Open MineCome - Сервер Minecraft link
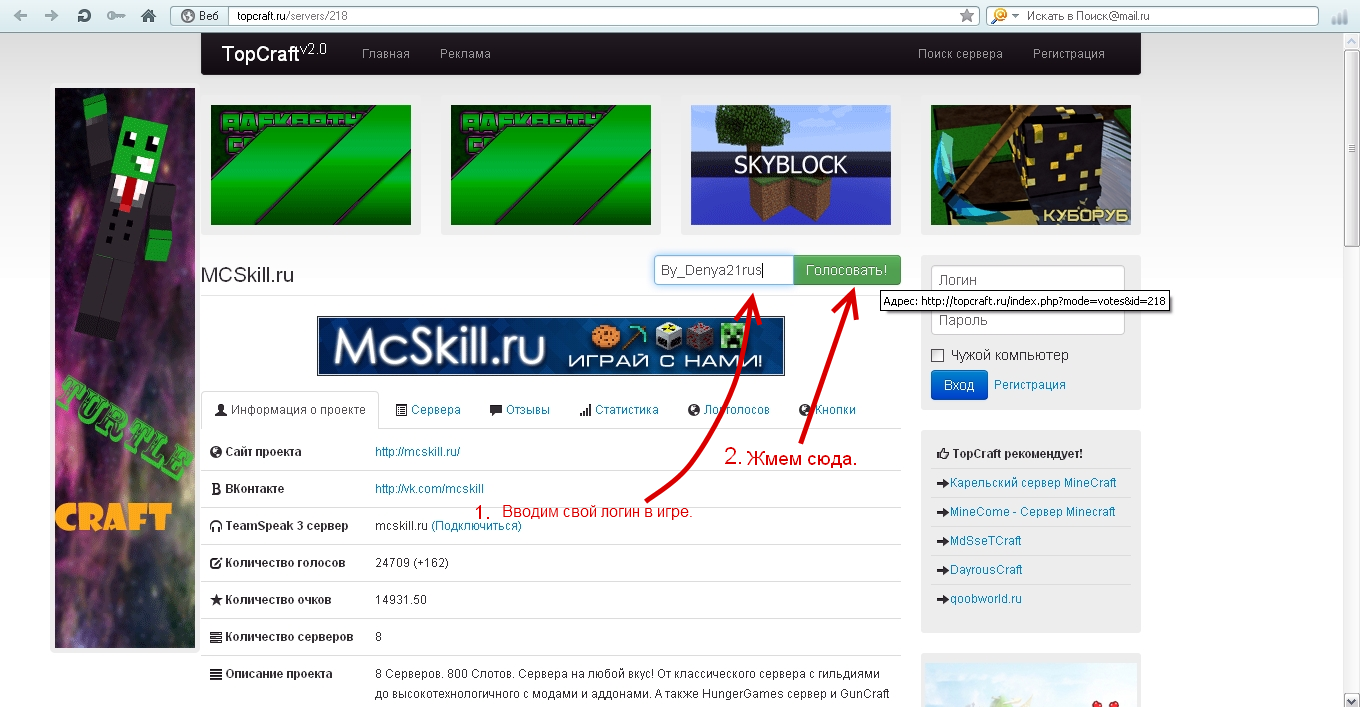The image size is (1360, 707). pos(1033,512)
